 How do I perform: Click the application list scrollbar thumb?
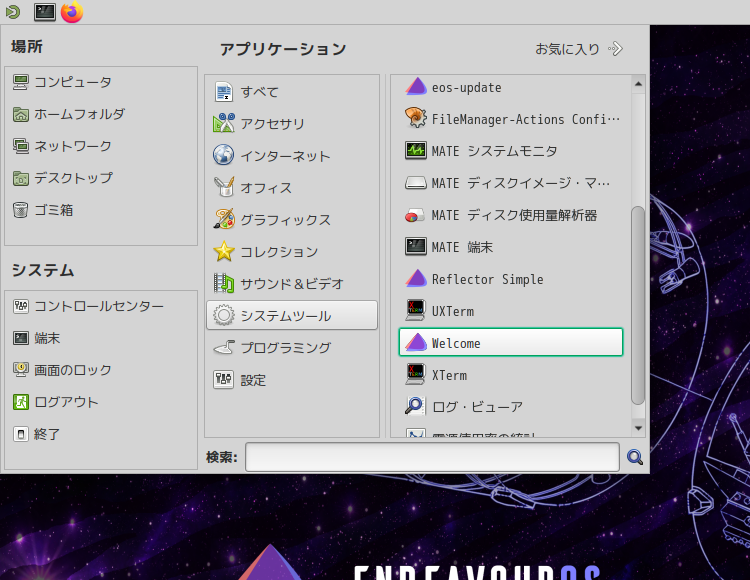pos(638,305)
